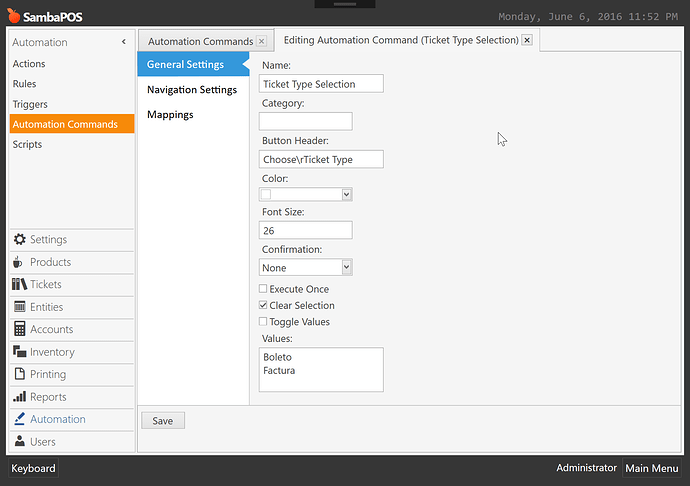Open Navigation Settings section
This screenshot has width=690, height=486.
point(193,90)
